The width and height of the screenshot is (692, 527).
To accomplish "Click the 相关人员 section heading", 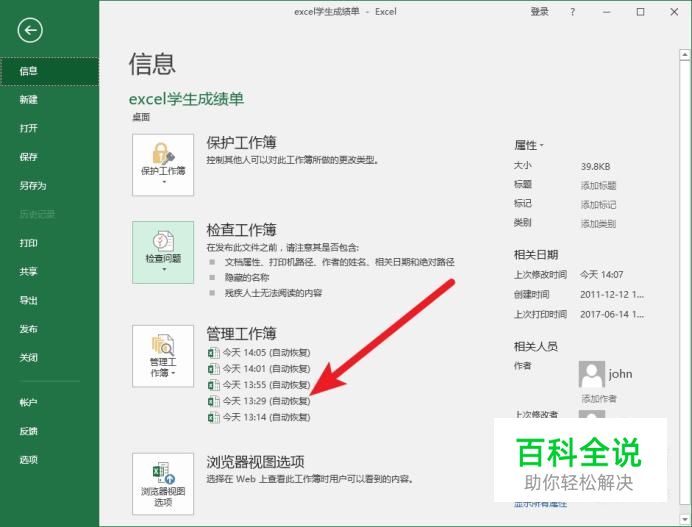I will (536, 347).
